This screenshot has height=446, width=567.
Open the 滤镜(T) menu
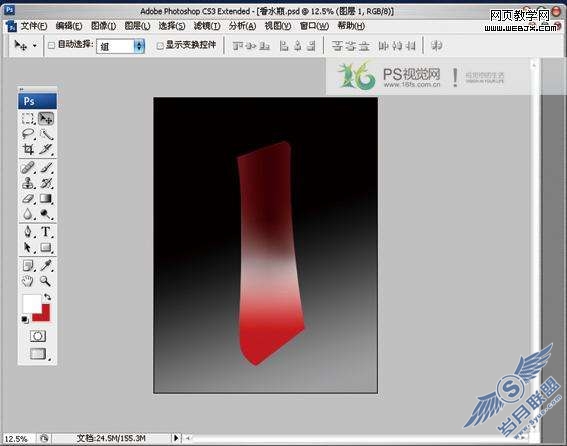pos(207,26)
